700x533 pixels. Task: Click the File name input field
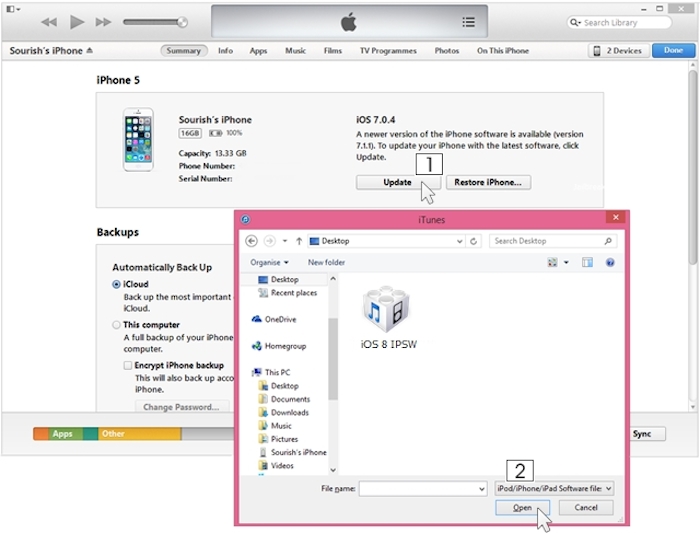tap(420, 488)
